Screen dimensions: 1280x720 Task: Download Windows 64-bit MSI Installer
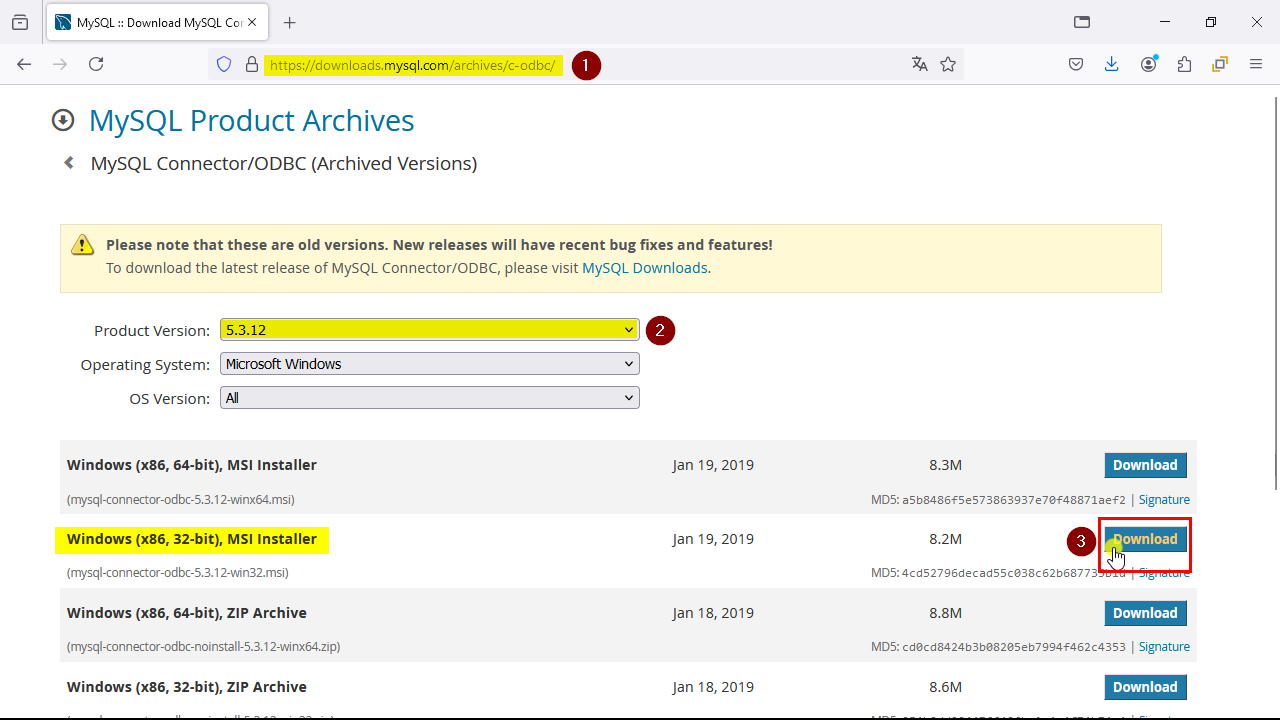pos(1145,465)
